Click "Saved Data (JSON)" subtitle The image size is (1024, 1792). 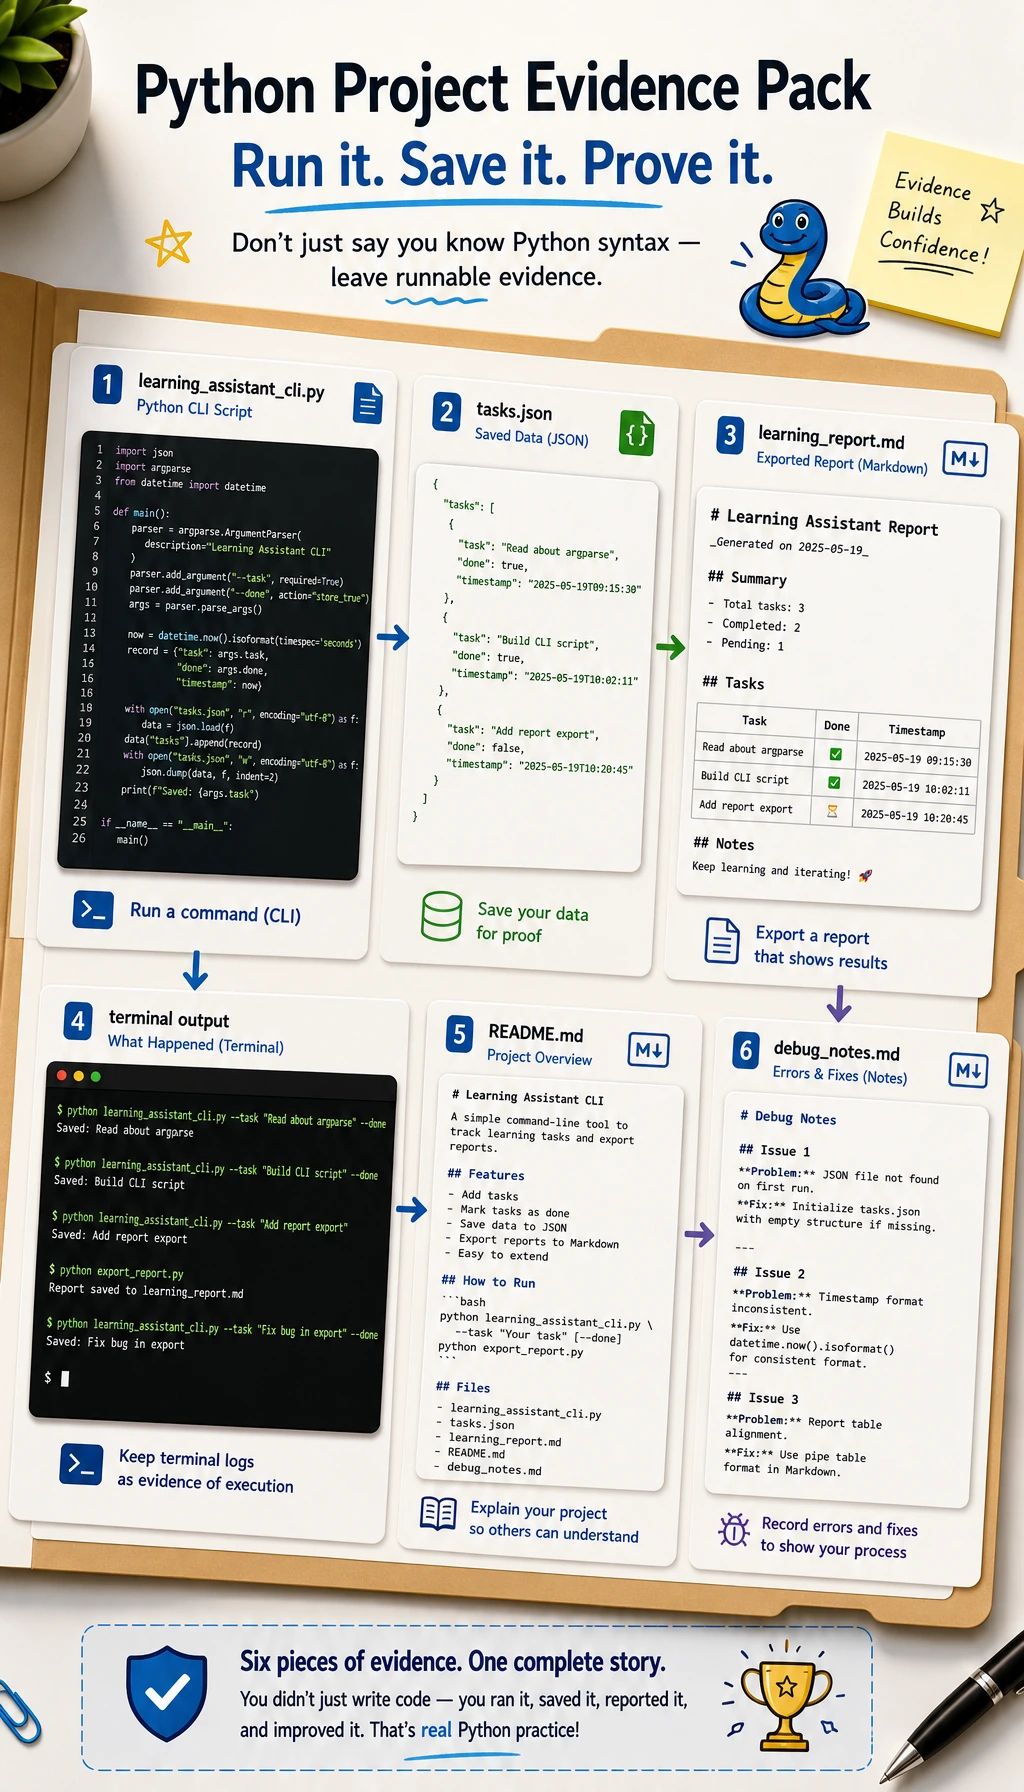point(531,437)
